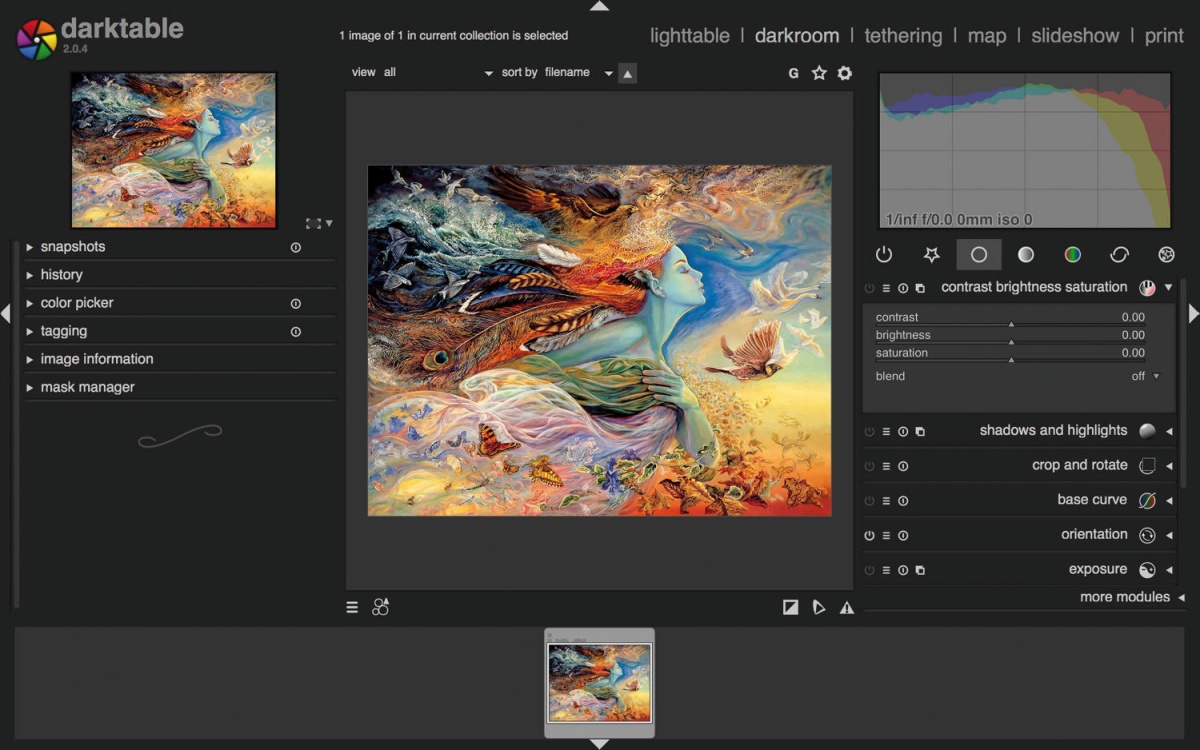Select basic modules group (circle icon)

pyautogui.click(x=979, y=255)
